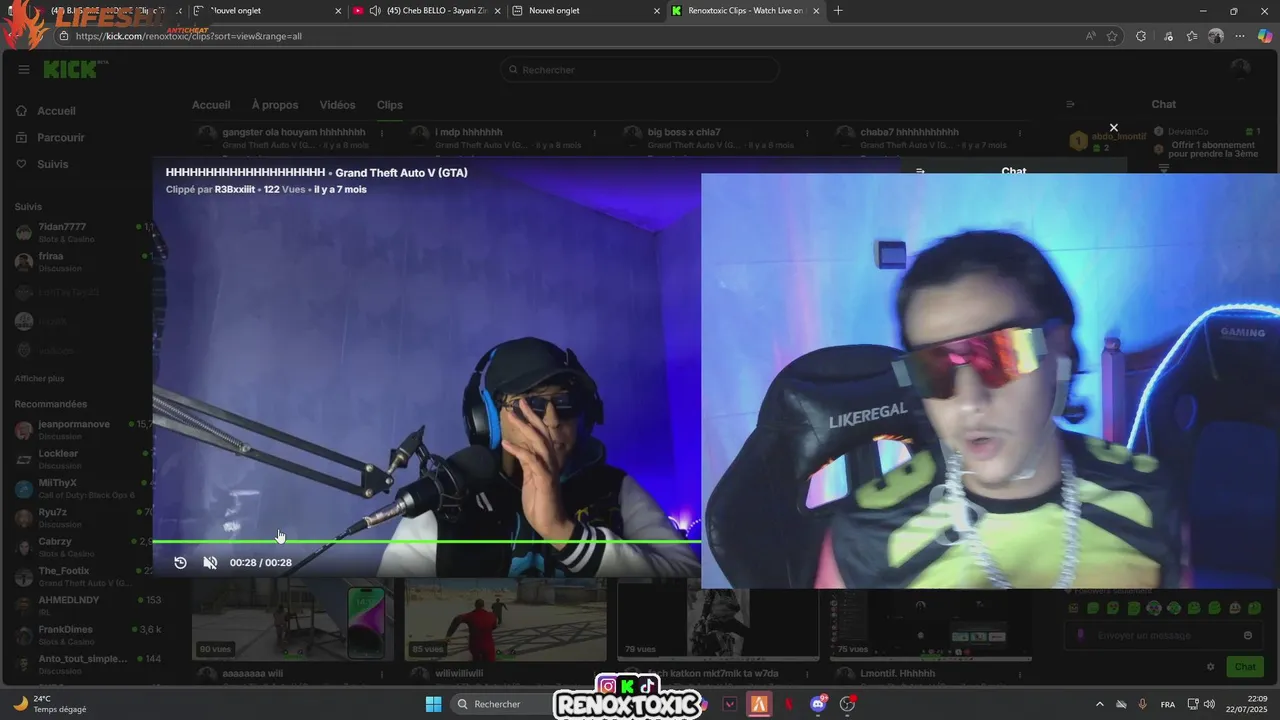This screenshot has width=1280, height=720.
Task: Open Discord from the taskbar
Action: tap(818, 704)
